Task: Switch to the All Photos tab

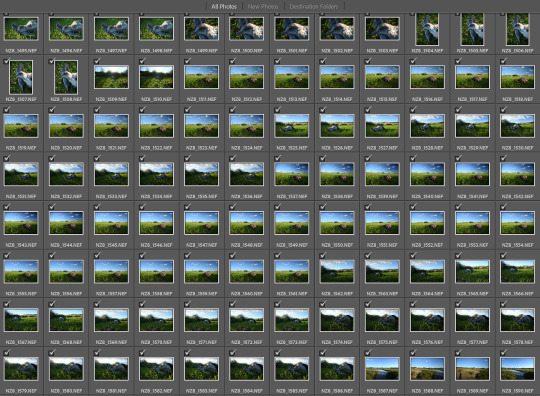Action: coord(224,7)
